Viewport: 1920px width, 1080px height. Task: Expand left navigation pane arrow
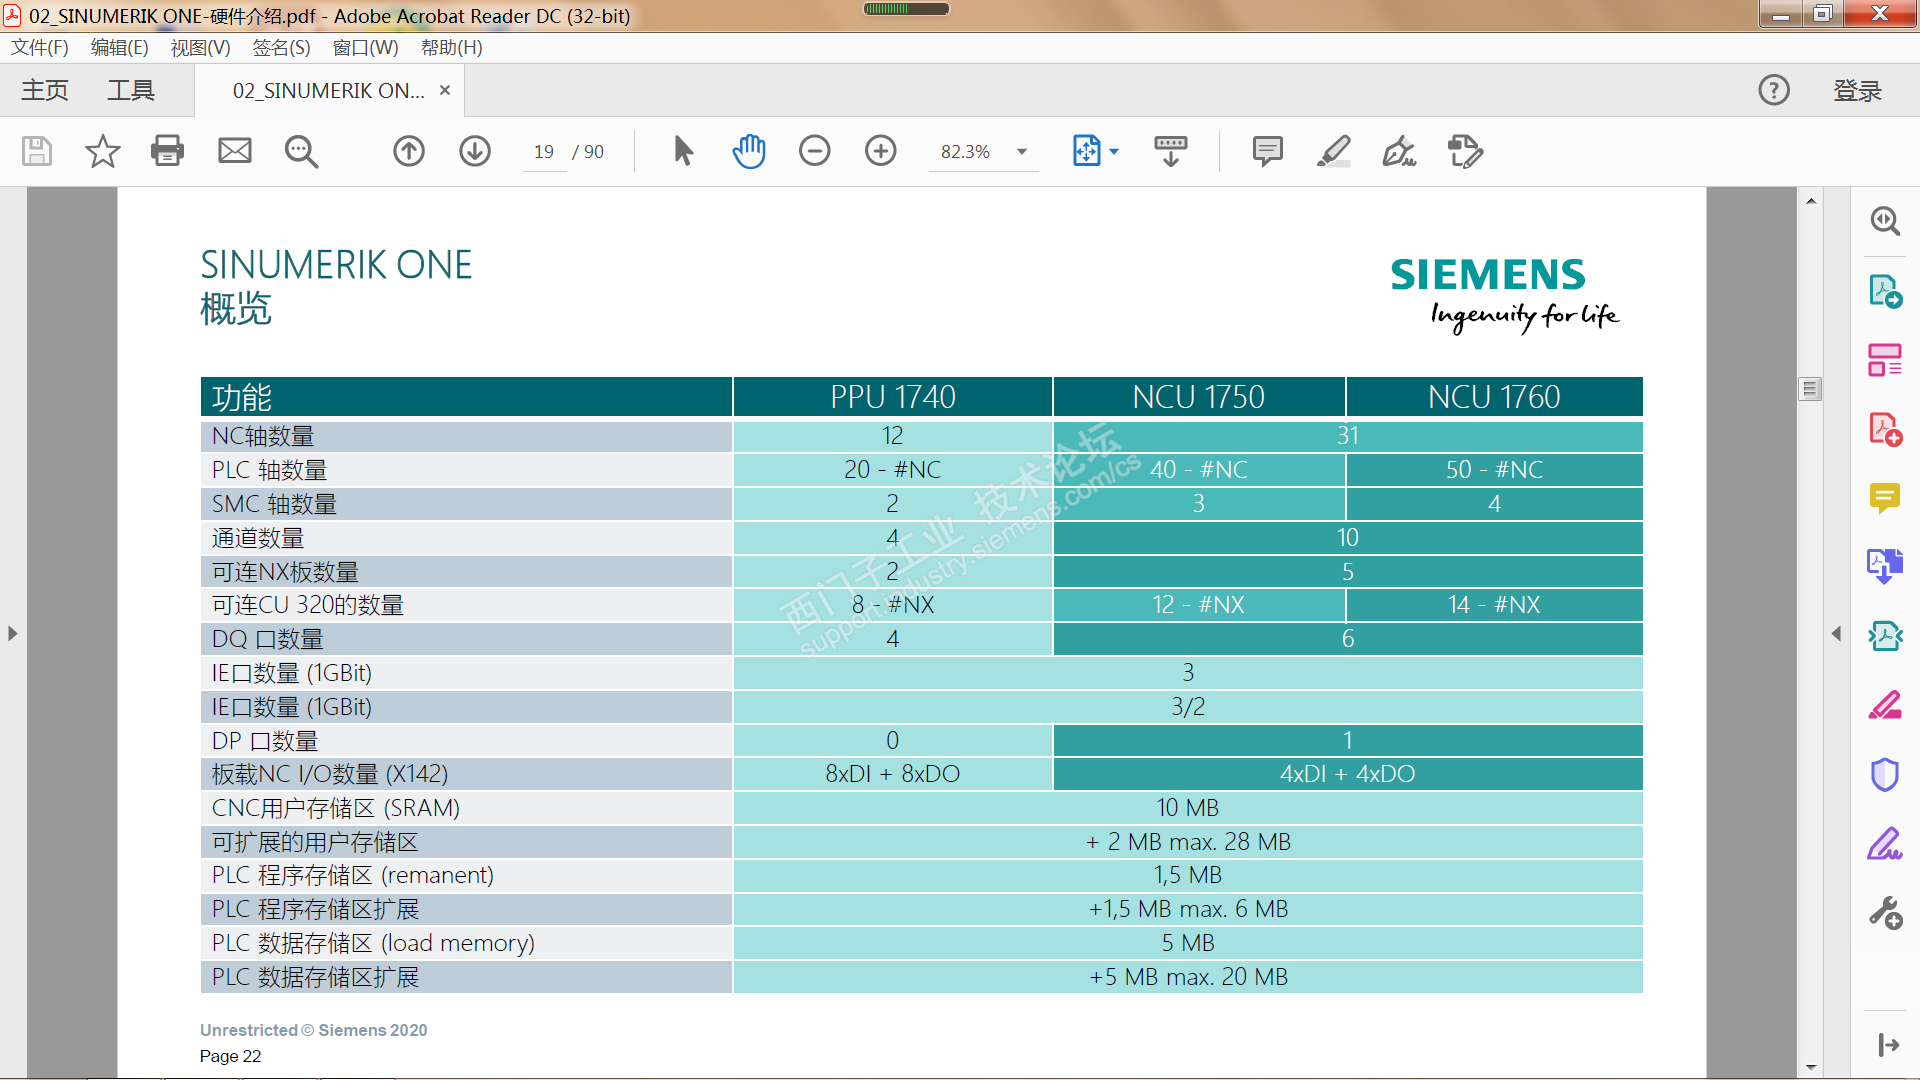(12, 633)
